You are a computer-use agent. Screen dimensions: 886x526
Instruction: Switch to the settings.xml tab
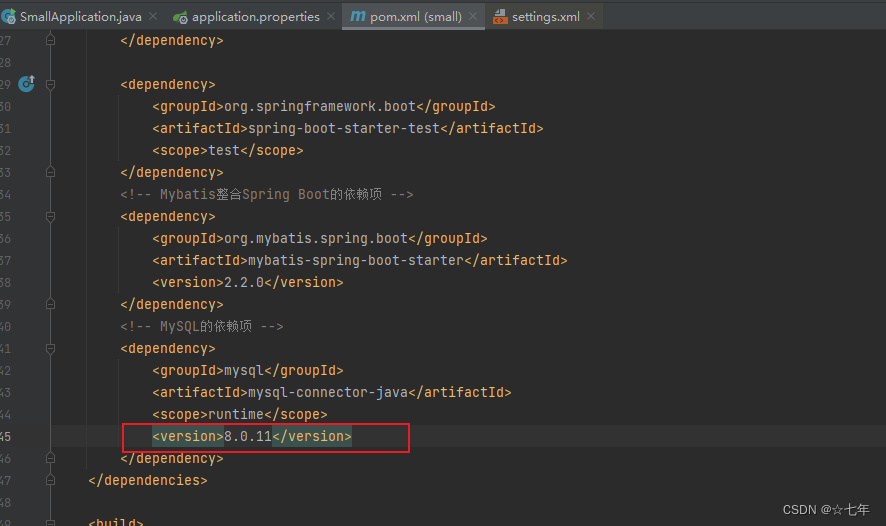545,17
